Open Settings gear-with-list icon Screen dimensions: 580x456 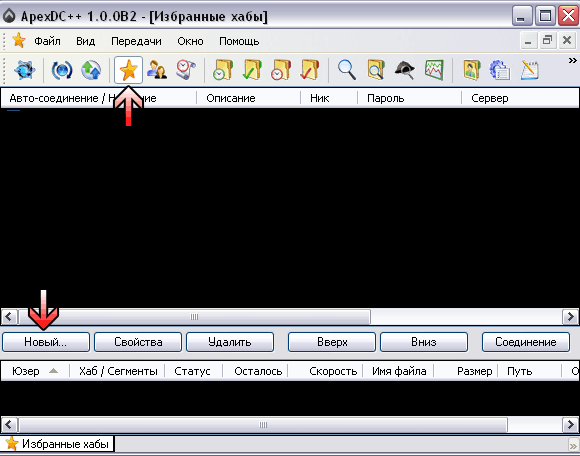point(500,70)
